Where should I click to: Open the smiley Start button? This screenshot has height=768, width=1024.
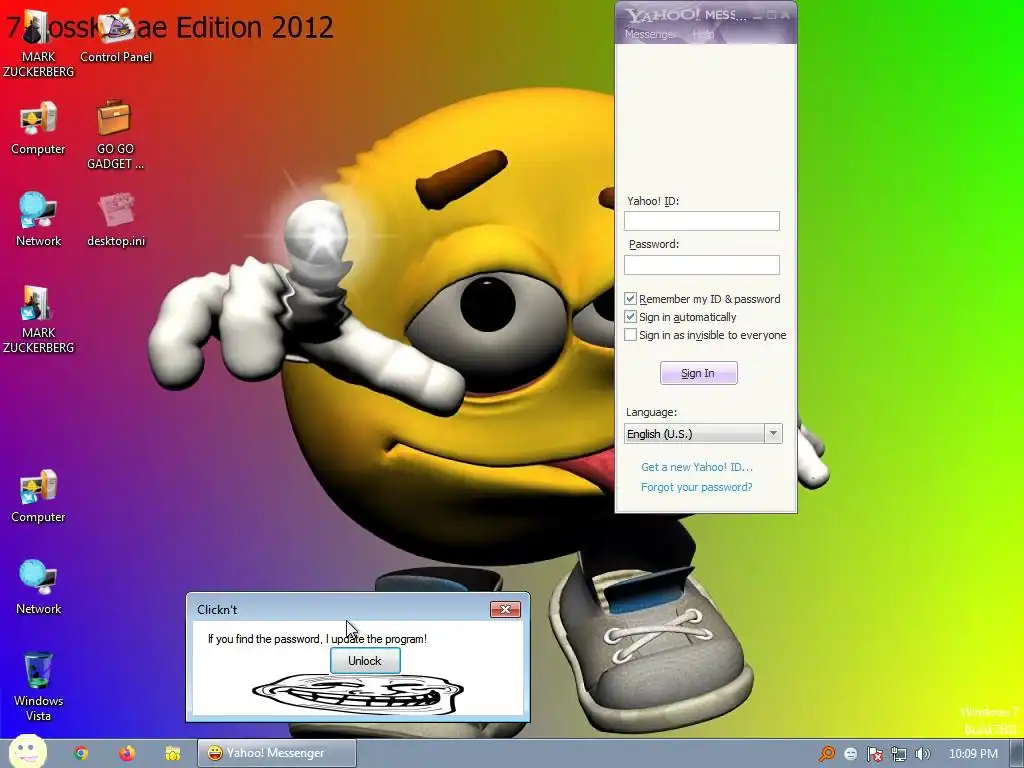click(27, 751)
